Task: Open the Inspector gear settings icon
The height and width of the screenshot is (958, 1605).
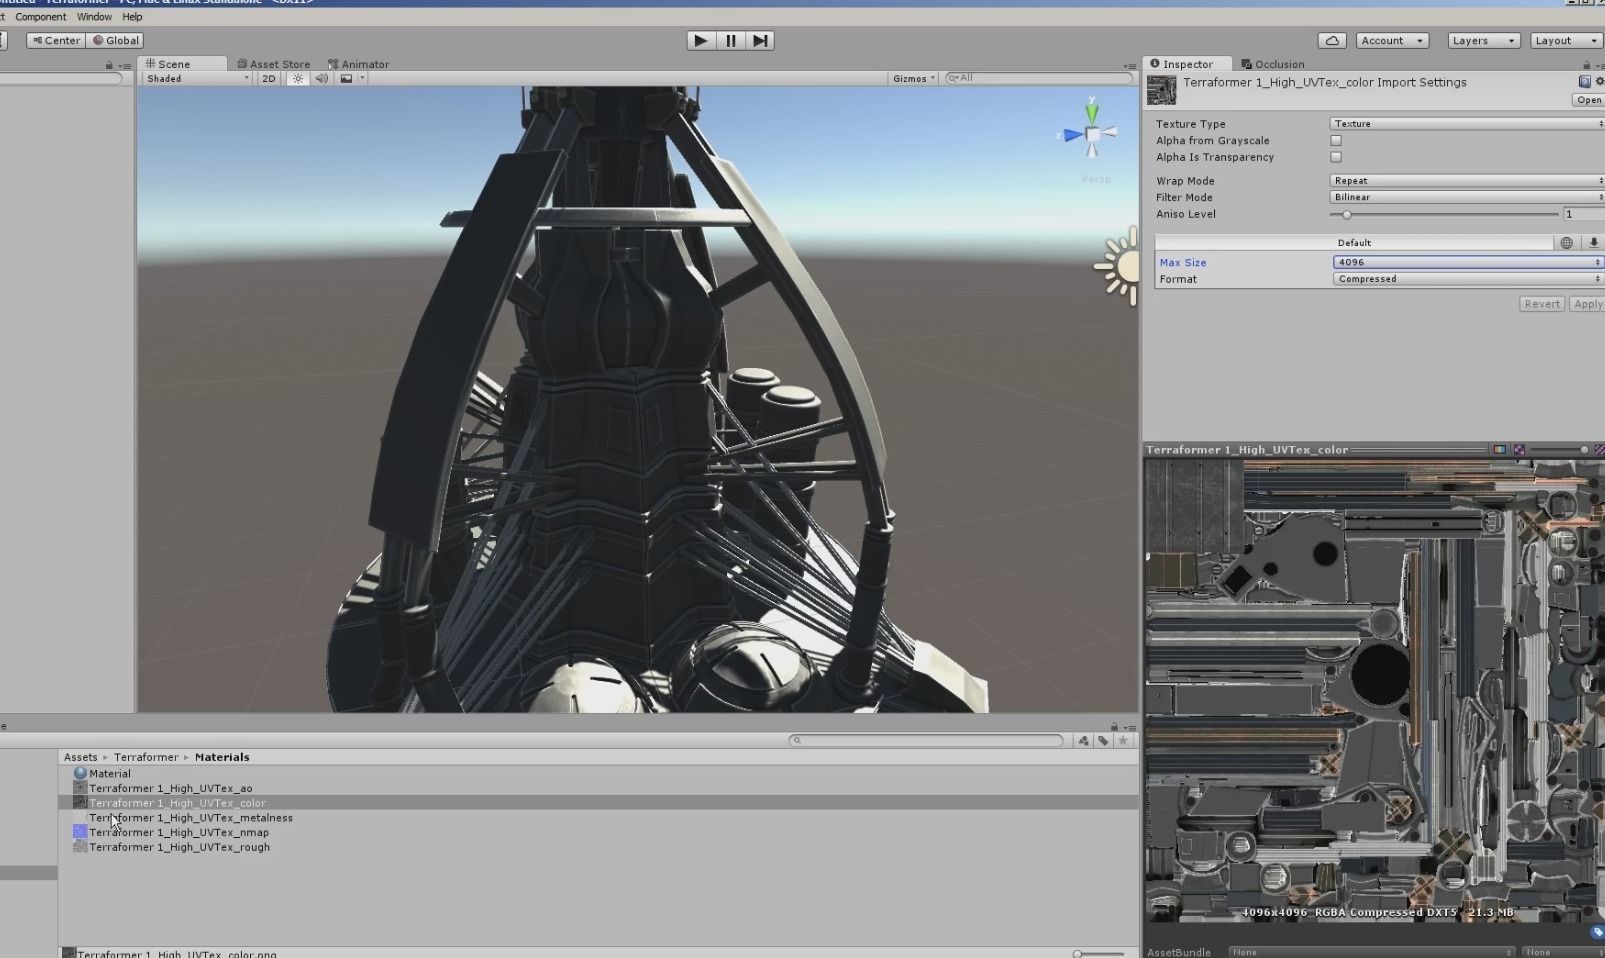Action: click(1599, 82)
